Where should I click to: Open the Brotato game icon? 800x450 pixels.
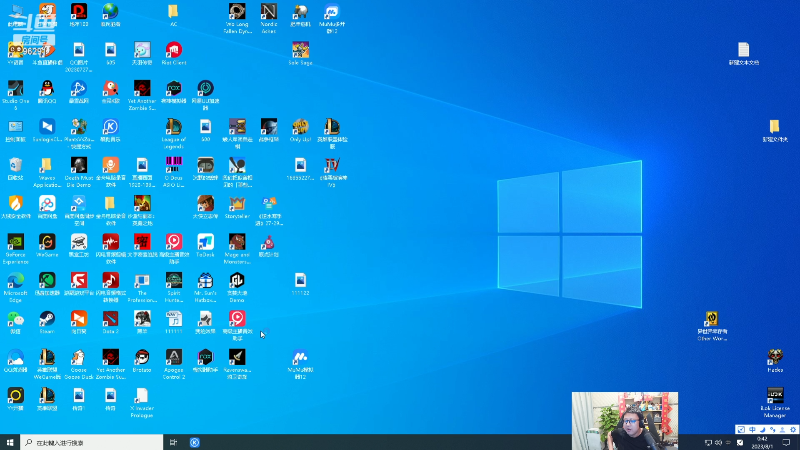click(x=142, y=361)
